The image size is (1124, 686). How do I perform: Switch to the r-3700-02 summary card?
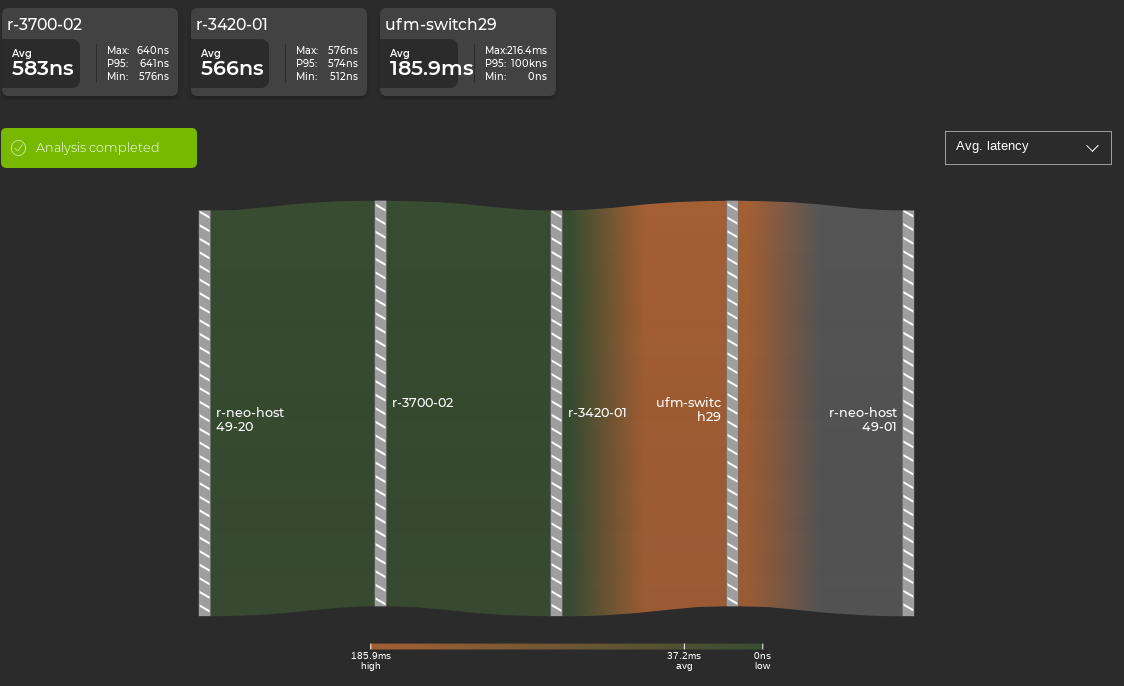89,52
